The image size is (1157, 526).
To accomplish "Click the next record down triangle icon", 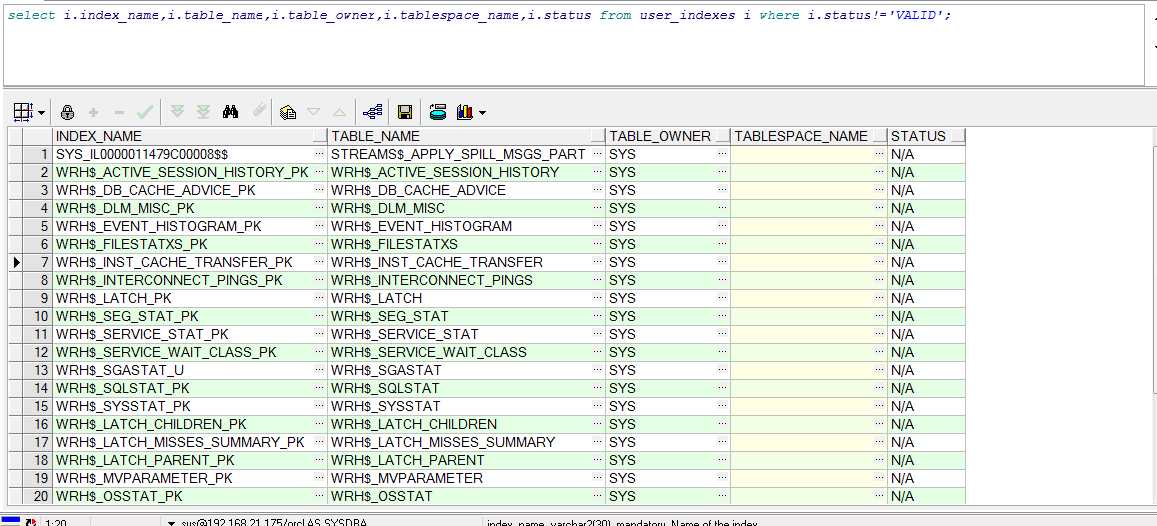I will pos(314,113).
